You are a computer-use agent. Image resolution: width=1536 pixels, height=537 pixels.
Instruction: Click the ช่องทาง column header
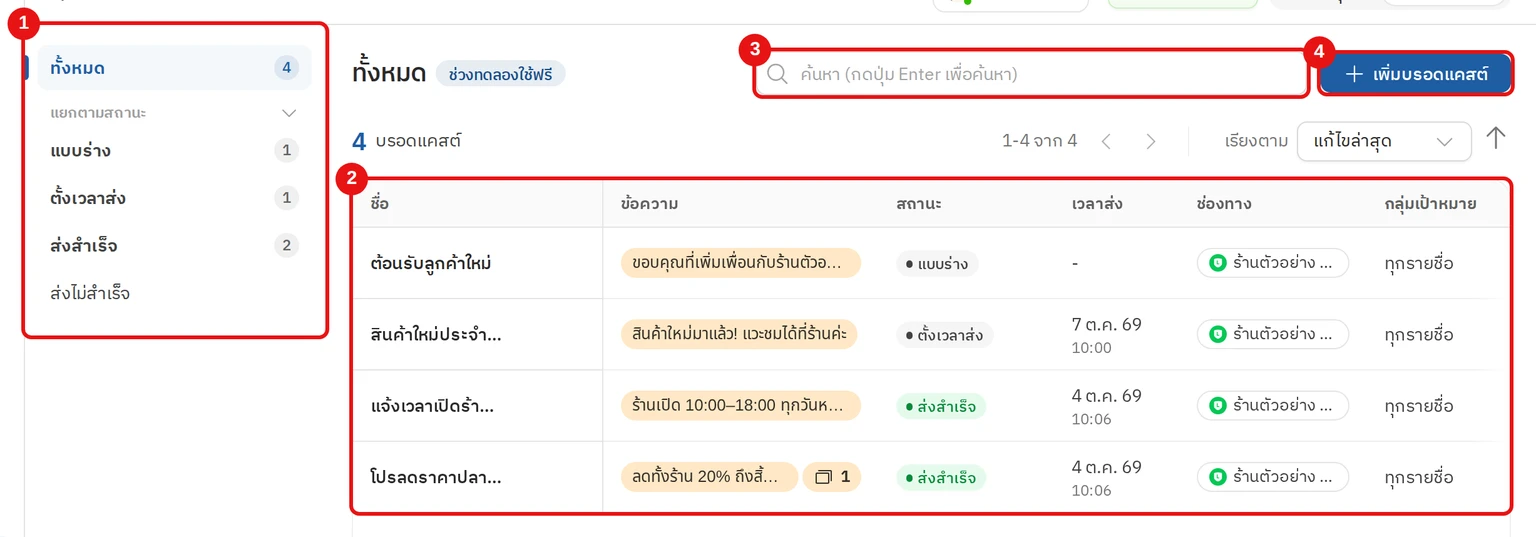pos(1224,204)
